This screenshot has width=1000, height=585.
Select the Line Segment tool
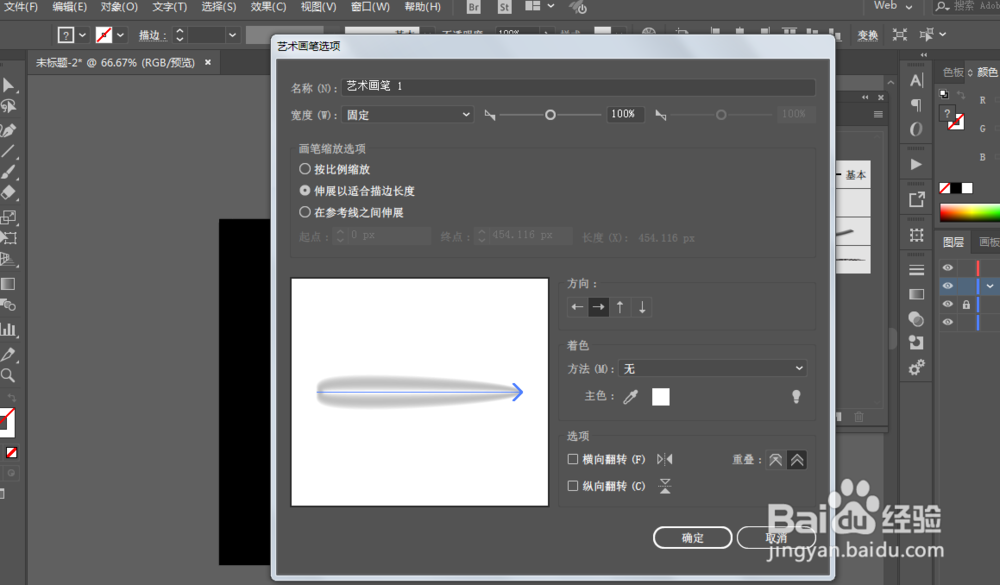tap(8, 151)
